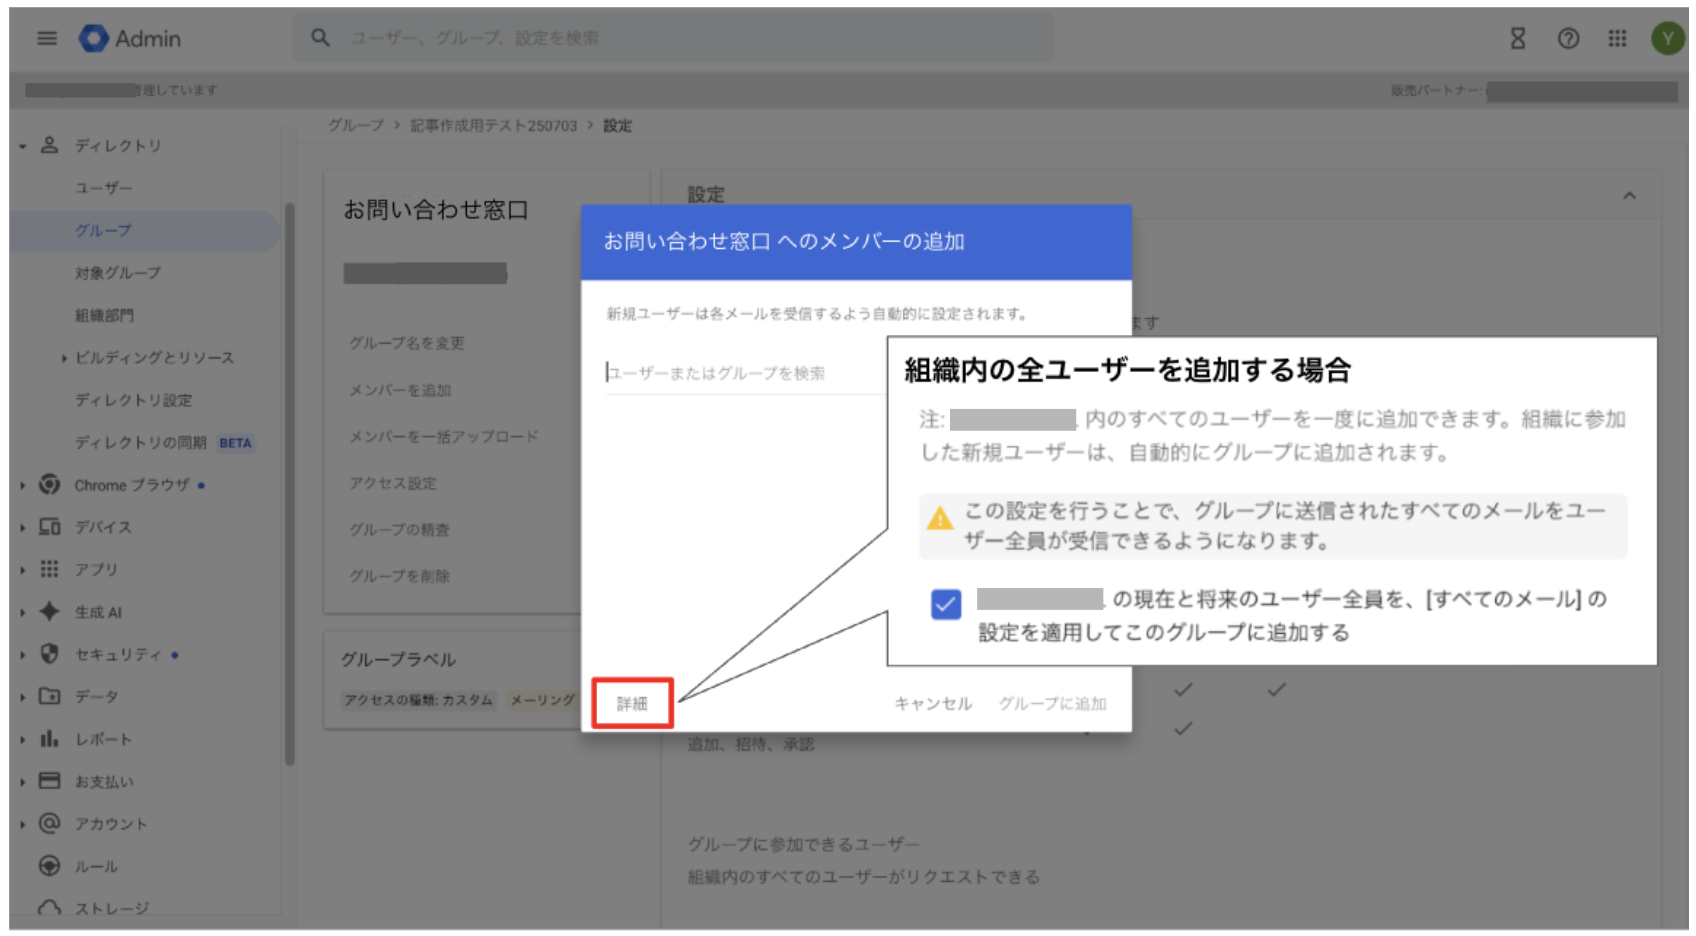This screenshot has width=1696, height=936.
Task: Select 組織部門 in the sidebar
Action: 104,316
